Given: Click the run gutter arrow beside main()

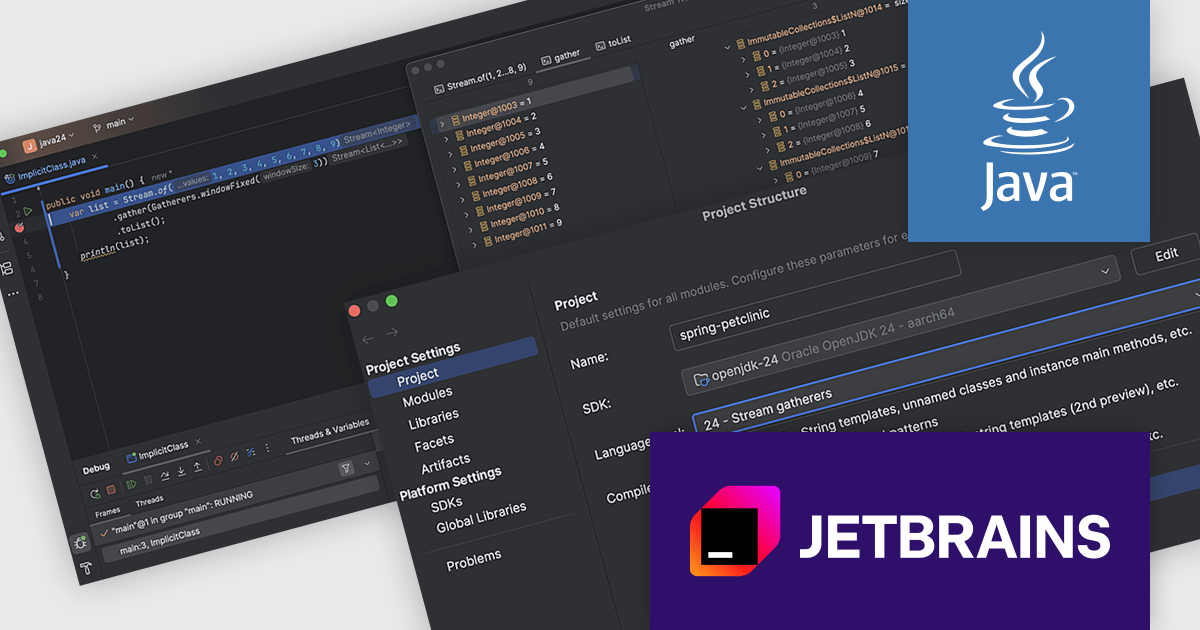Looking at the screenshot, I should (27, 212).
